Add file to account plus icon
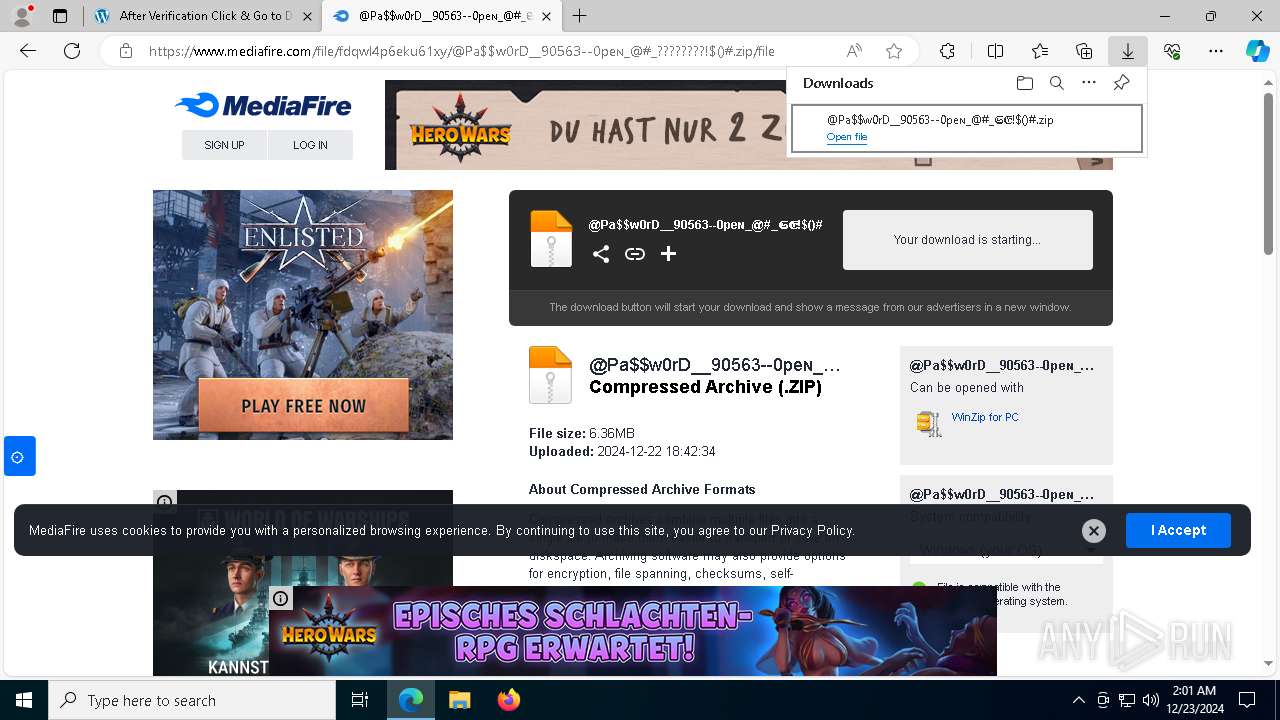Image resolution: width=1280 pixels, height=720 pixels. [669, 254]
